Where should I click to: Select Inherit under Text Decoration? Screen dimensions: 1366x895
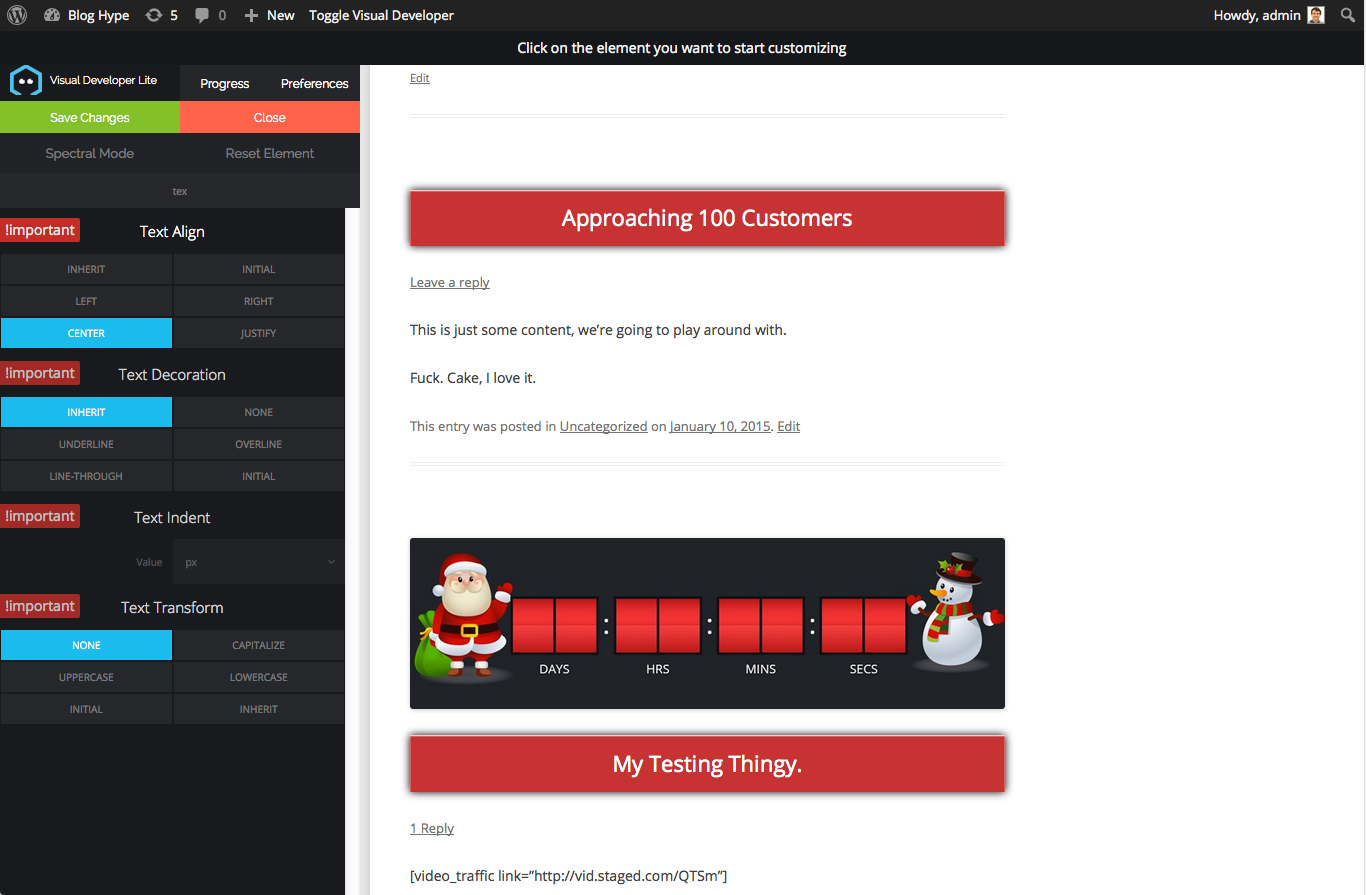[x=86, y=412]
